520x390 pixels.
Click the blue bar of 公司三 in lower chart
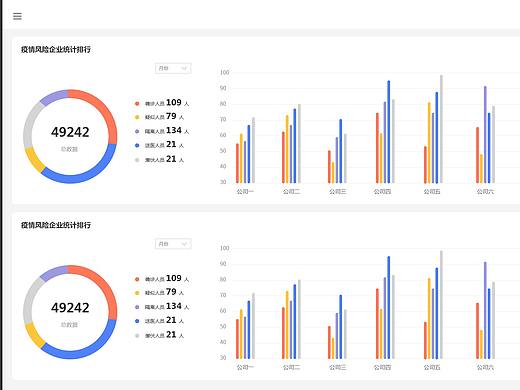click(x=341, y=327)
